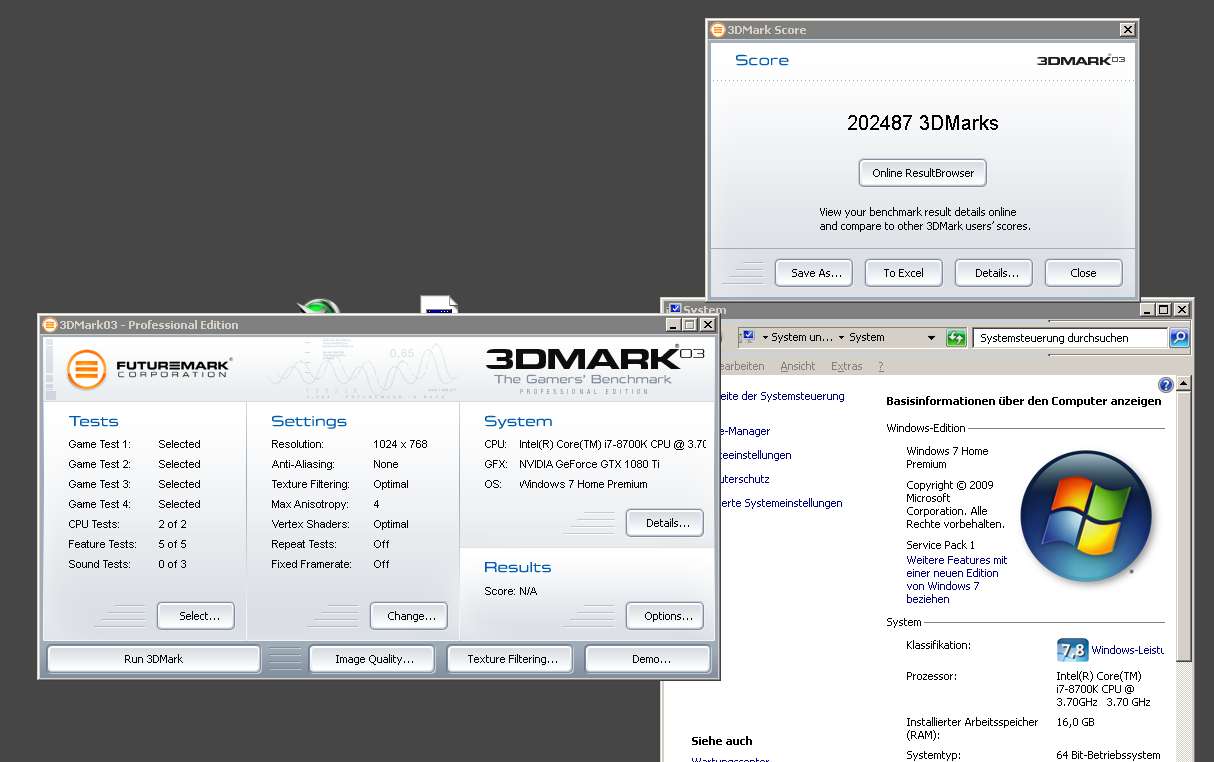Image resolution: width=1214 pixels, height=762 pixels.
Task: Click the Options... button under Results
Action: coord(665,616)
